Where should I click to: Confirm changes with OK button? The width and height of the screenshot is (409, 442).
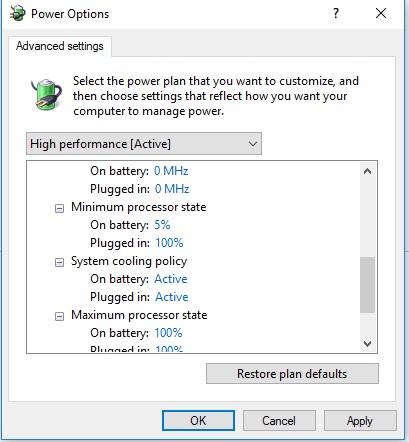point(198,421)
